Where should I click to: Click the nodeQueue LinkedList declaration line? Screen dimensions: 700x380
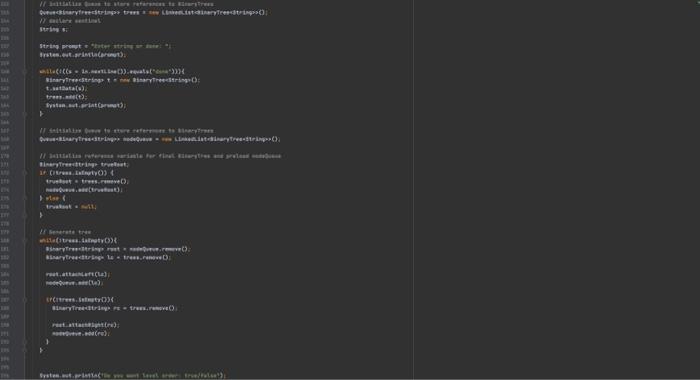click(160, 139)
